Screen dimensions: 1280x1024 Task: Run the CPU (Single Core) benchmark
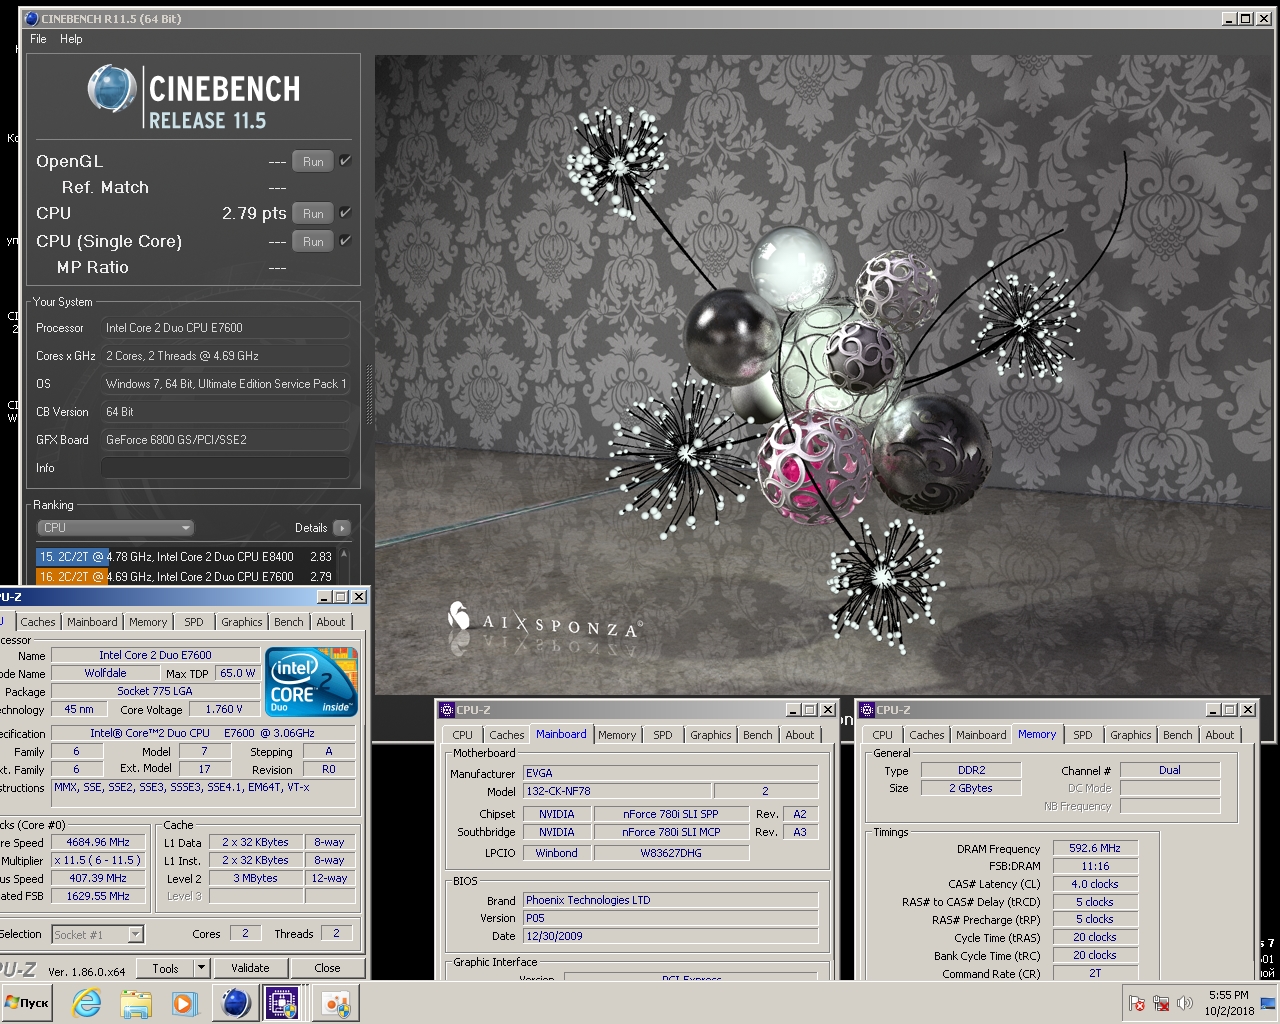(x=313, y=241)
